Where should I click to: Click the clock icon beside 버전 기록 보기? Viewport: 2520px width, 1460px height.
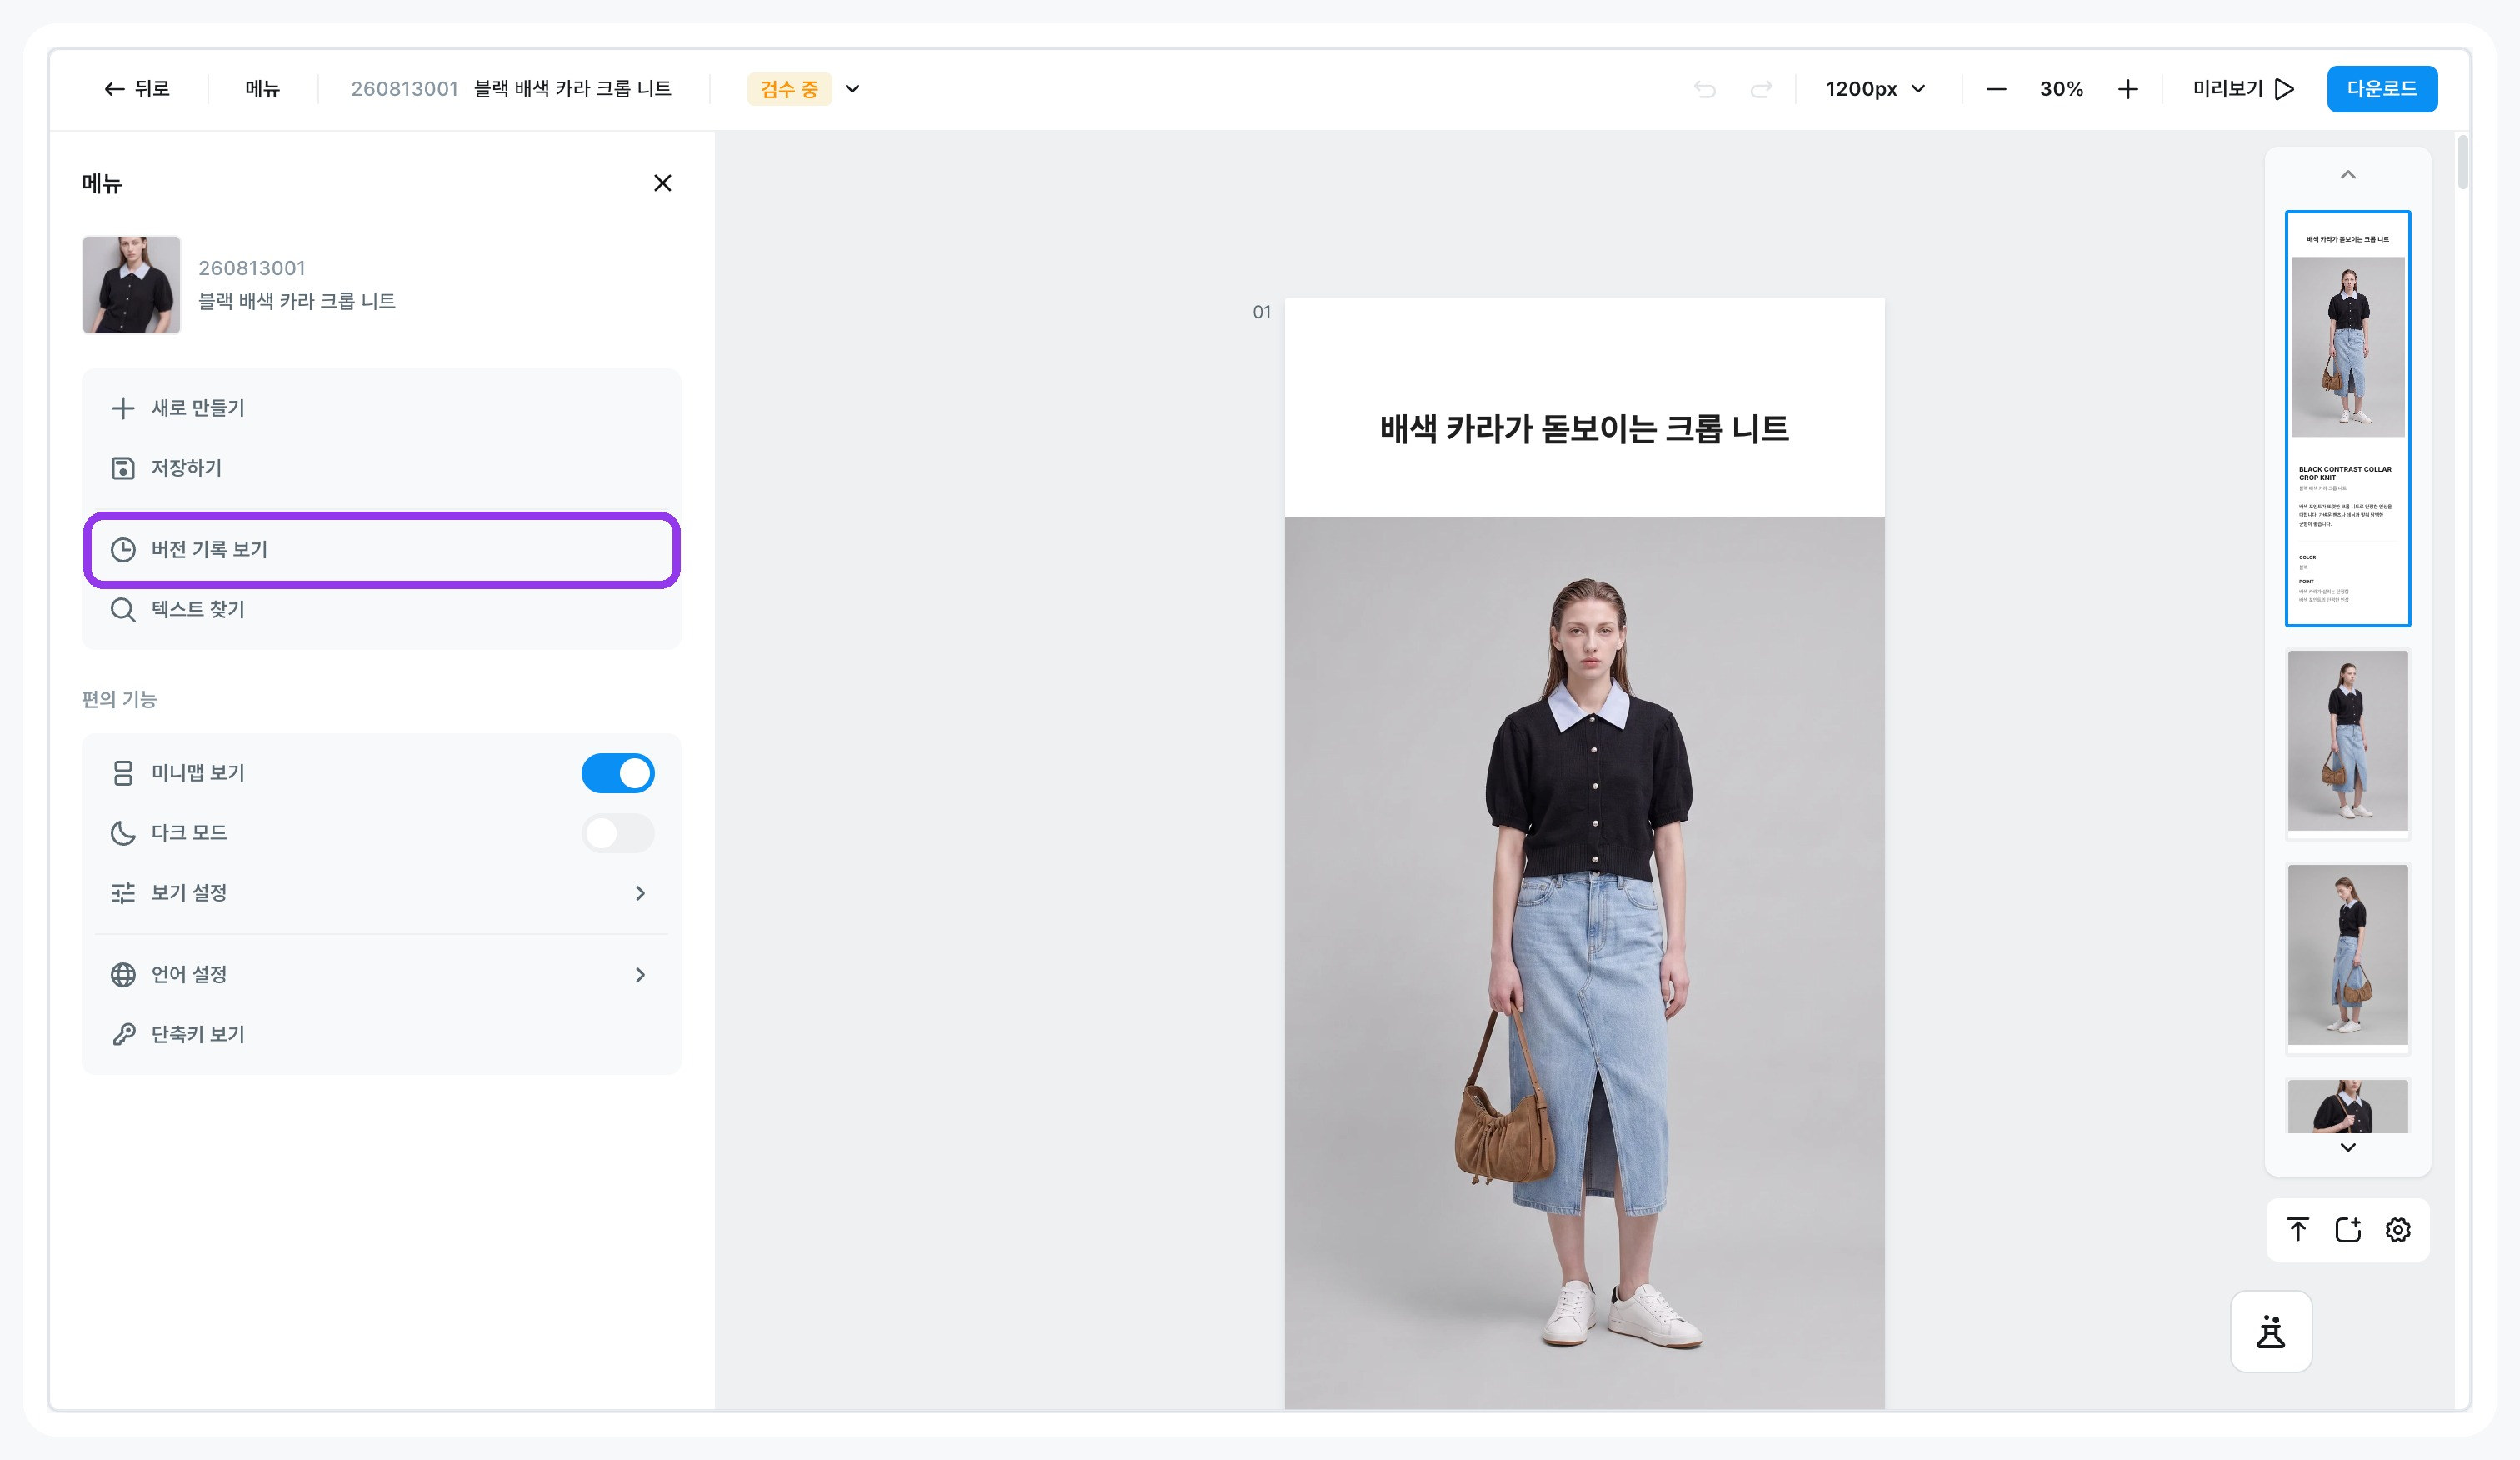coord(123,550)
